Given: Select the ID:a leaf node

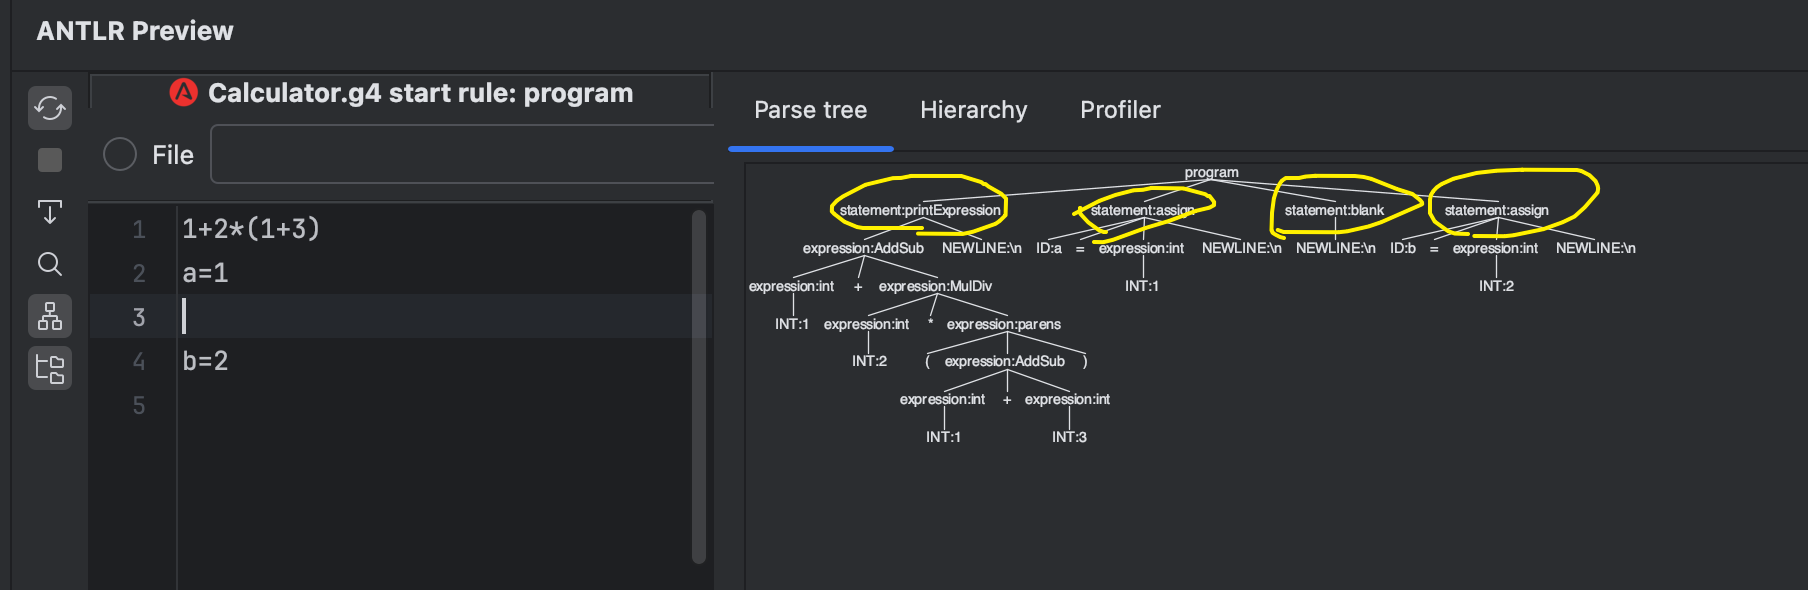Looking at the screenshot, I should (x=1049, y=248).
